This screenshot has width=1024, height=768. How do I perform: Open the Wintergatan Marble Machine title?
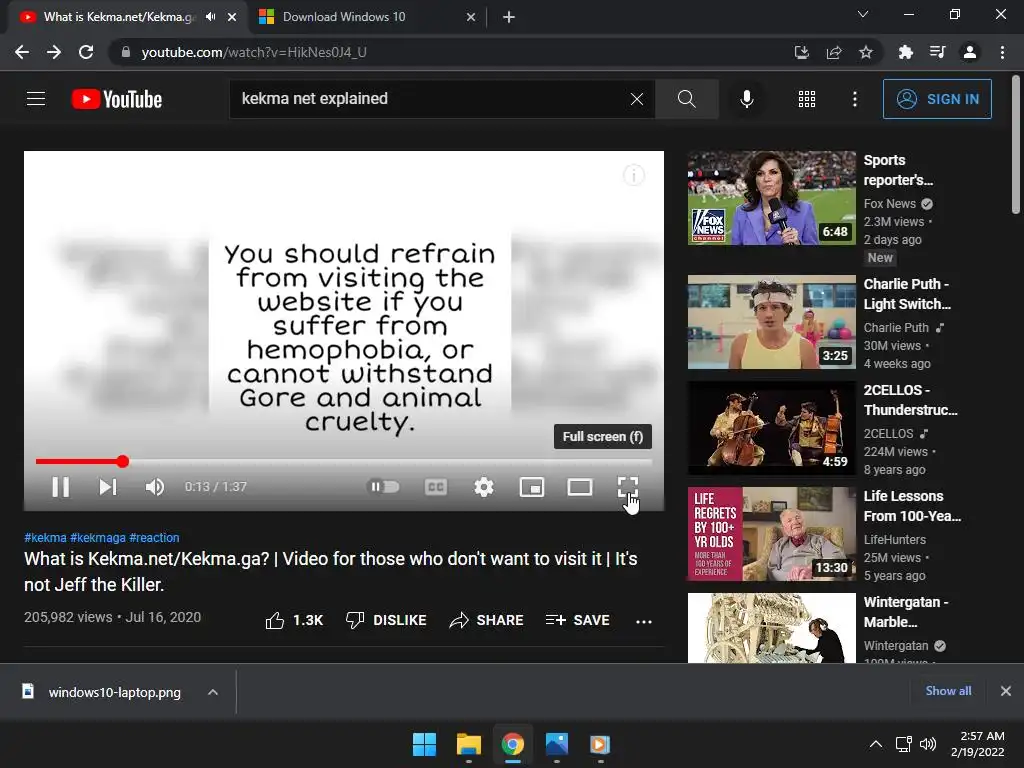tap(906, 612)
